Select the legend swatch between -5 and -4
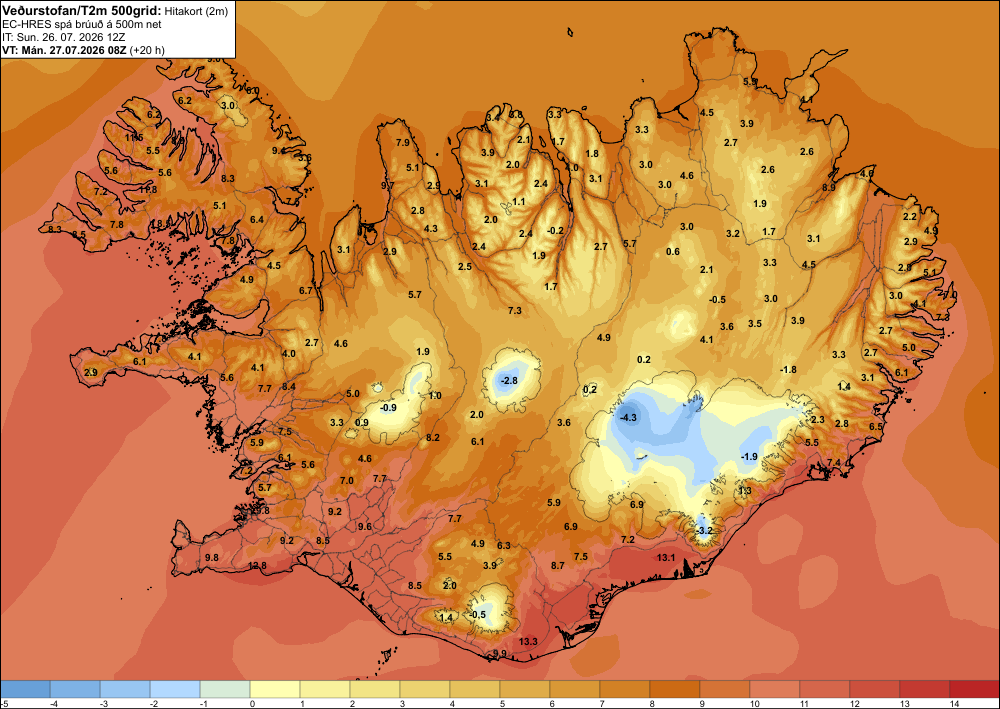The width and height of the screenshot is (1000, 709). 26,689
